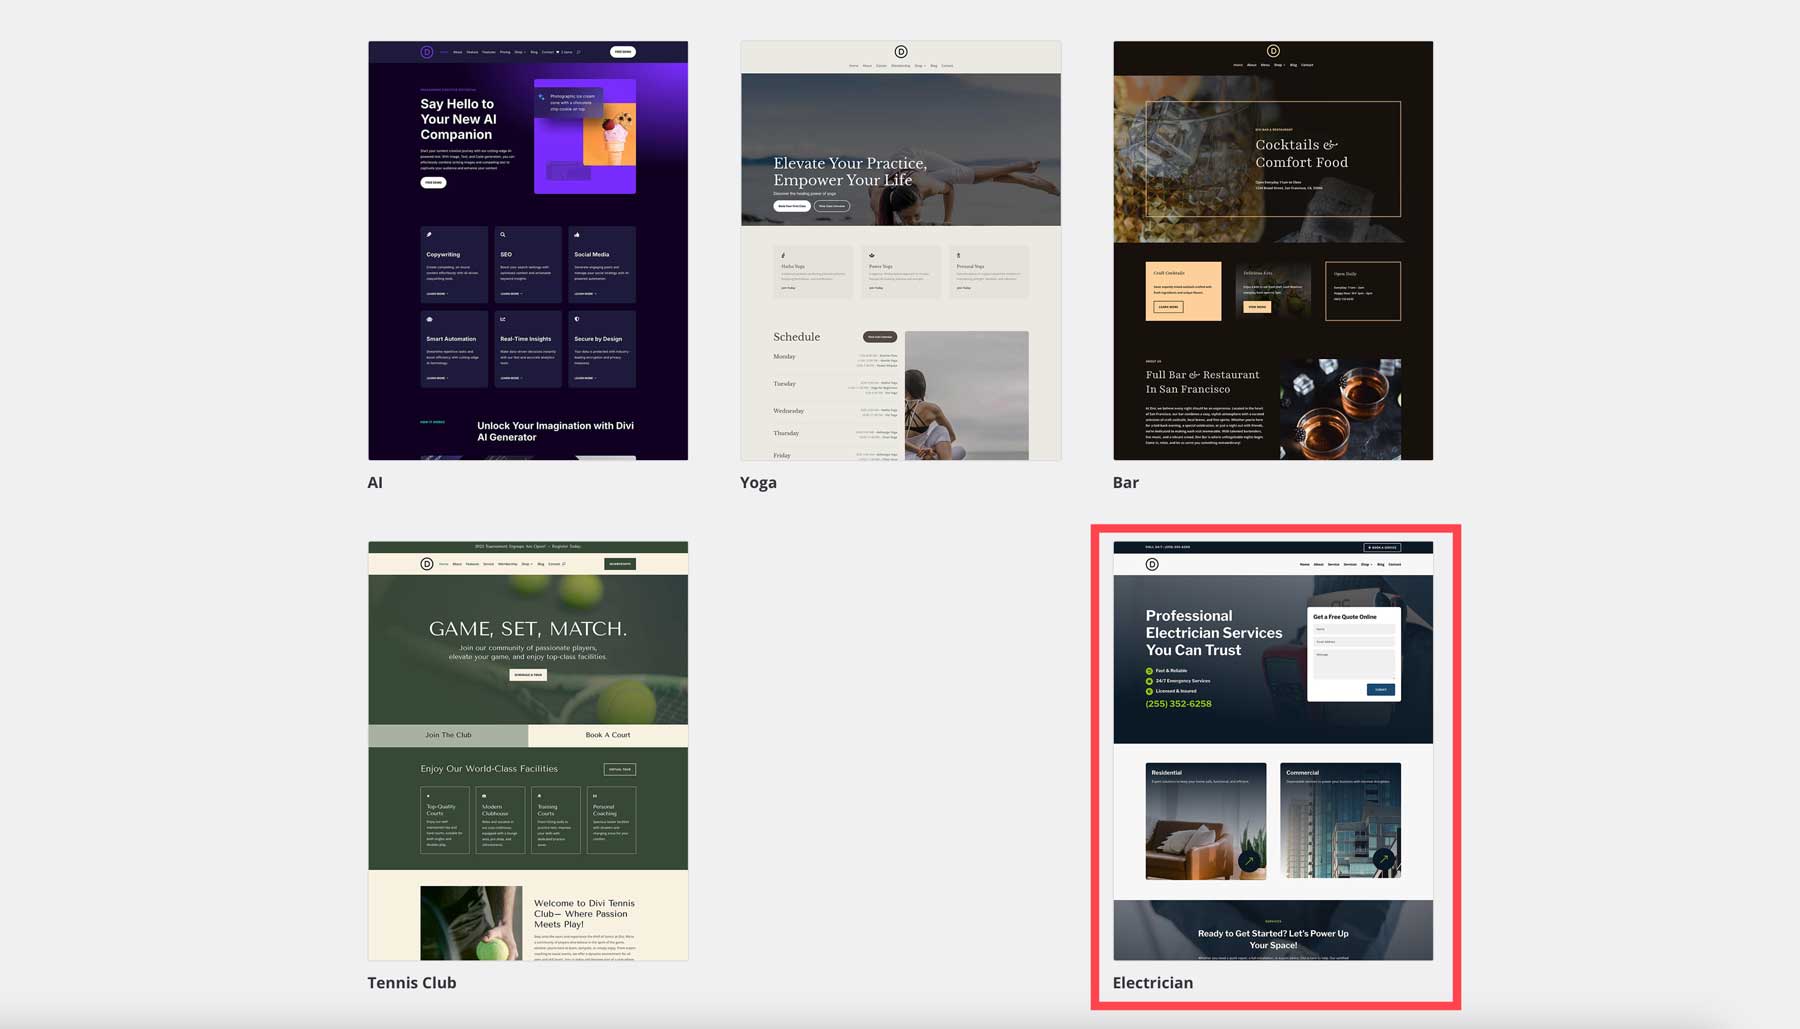
Task: Click the Divi logo in the Bar template header
Action: (1273, 51)
